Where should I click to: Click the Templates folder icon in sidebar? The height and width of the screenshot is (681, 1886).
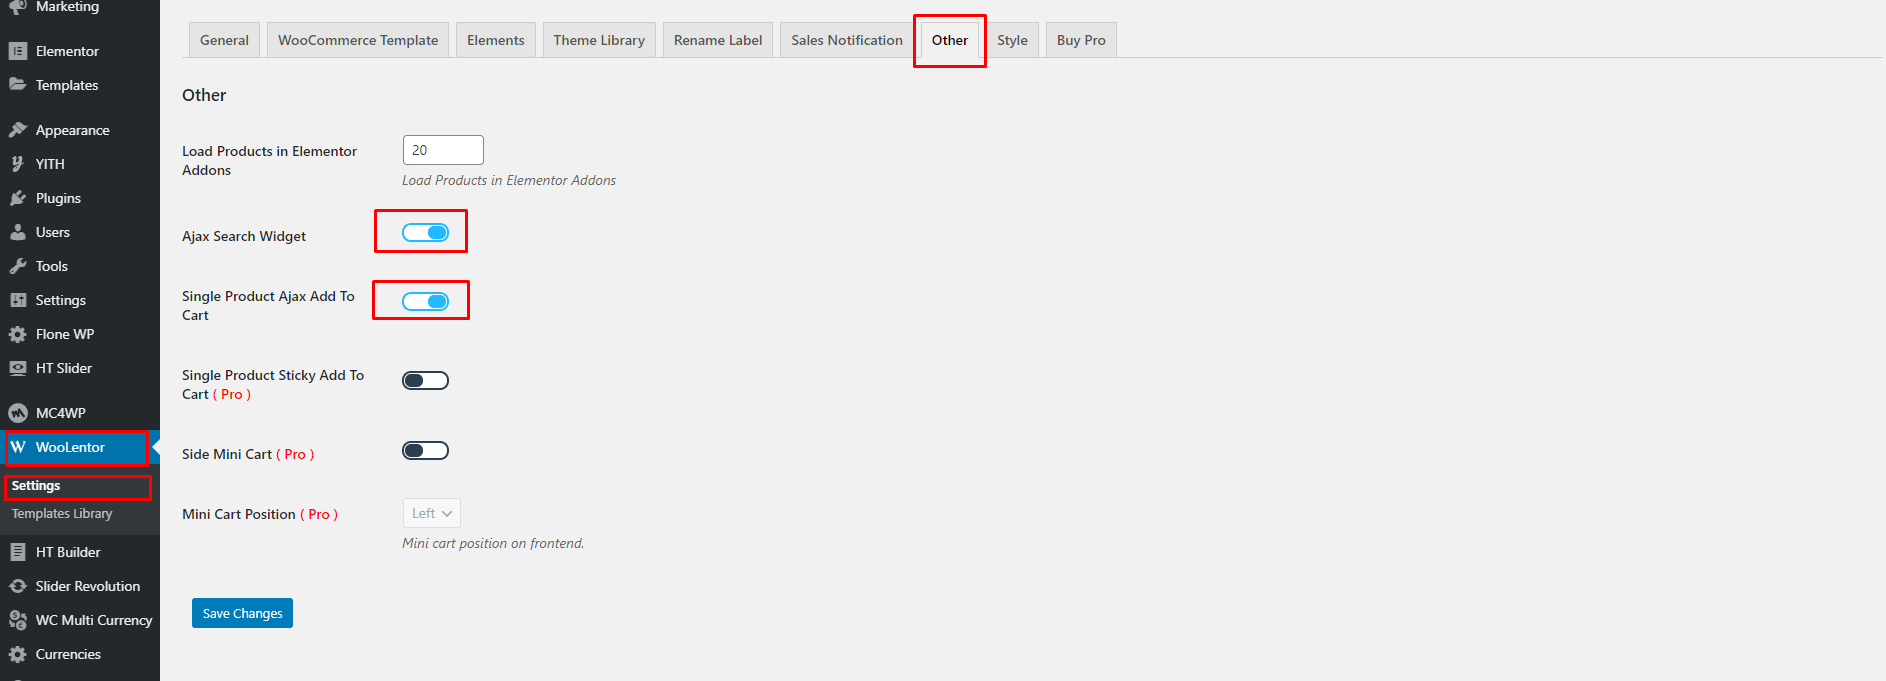coord(18,85)
